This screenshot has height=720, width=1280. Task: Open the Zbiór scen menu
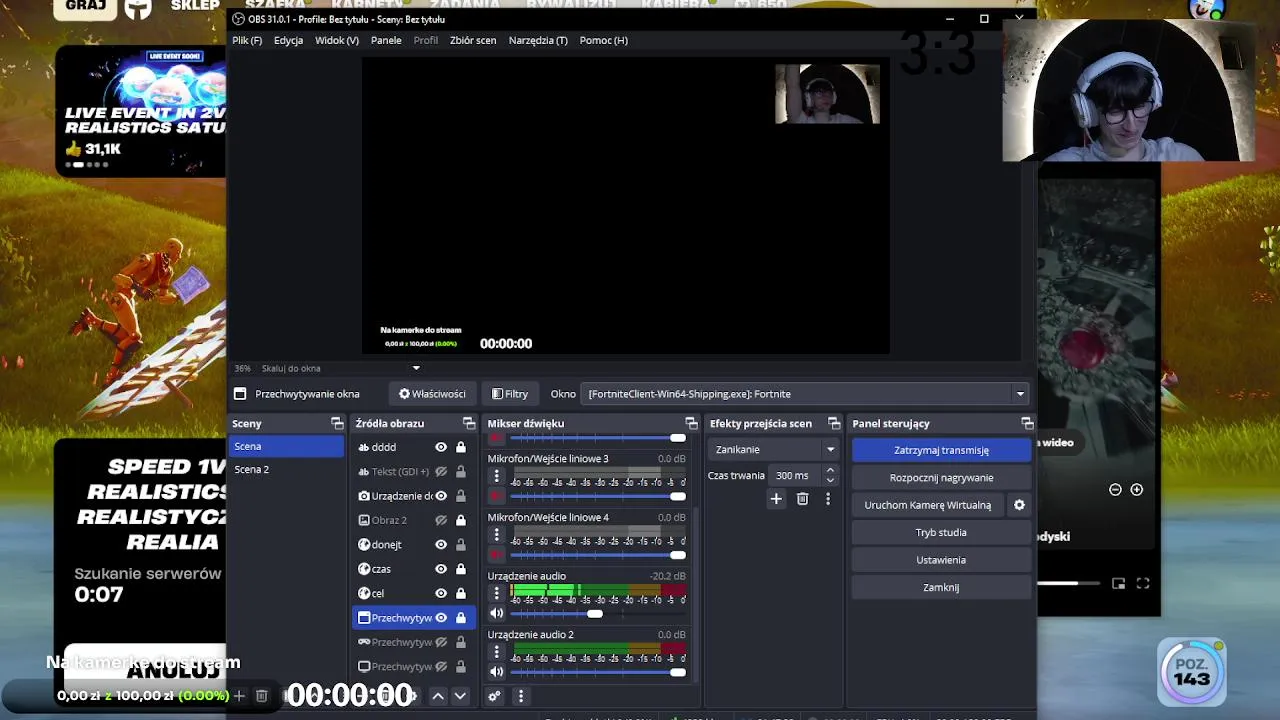pos(473,40)
